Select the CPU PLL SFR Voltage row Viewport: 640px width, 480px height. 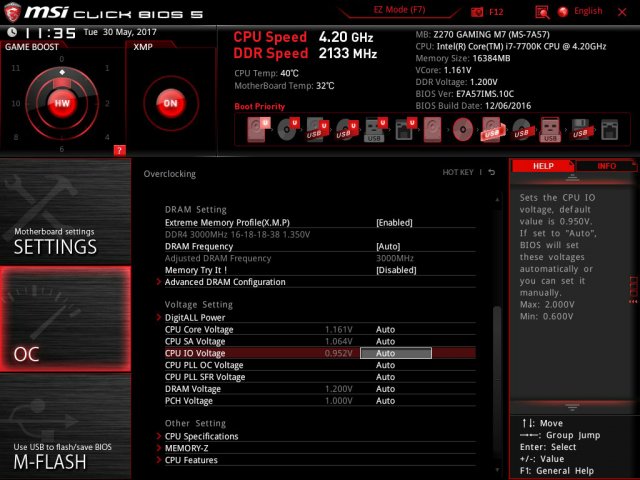[x=320, y=377]
